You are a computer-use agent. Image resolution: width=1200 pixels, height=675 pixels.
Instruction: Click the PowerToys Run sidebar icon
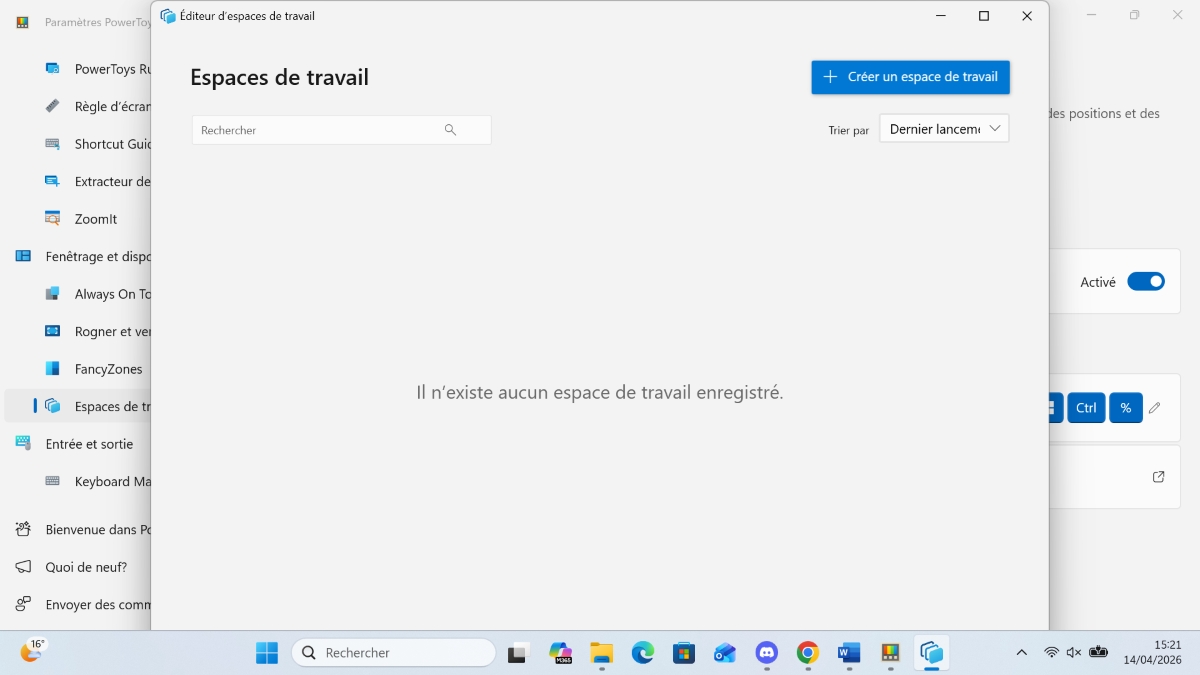(53, 69)
